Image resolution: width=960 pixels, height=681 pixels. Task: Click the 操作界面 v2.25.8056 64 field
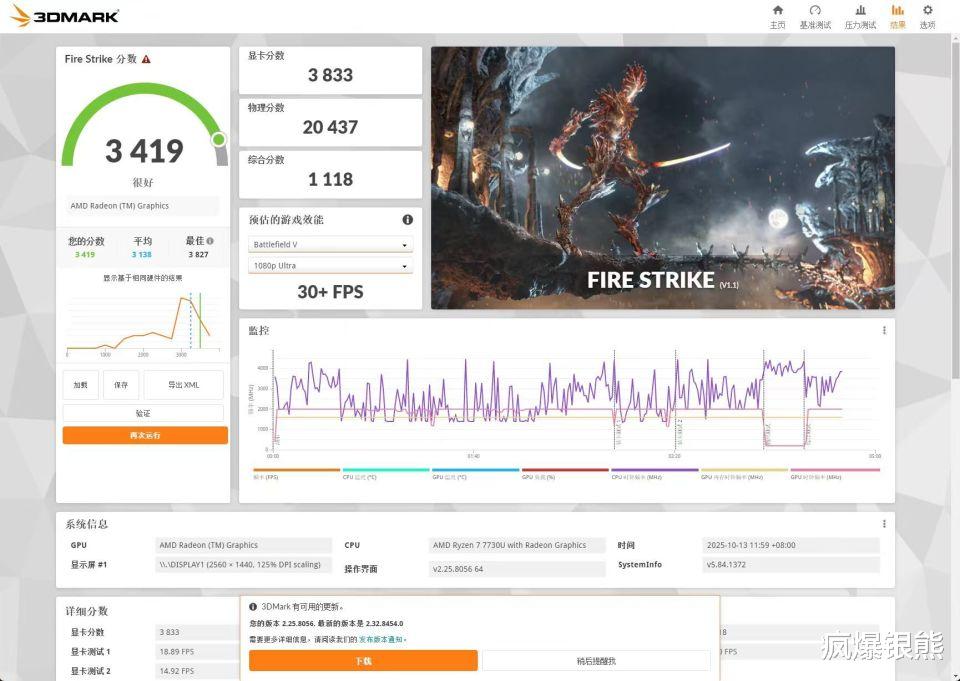pos(517,569)
